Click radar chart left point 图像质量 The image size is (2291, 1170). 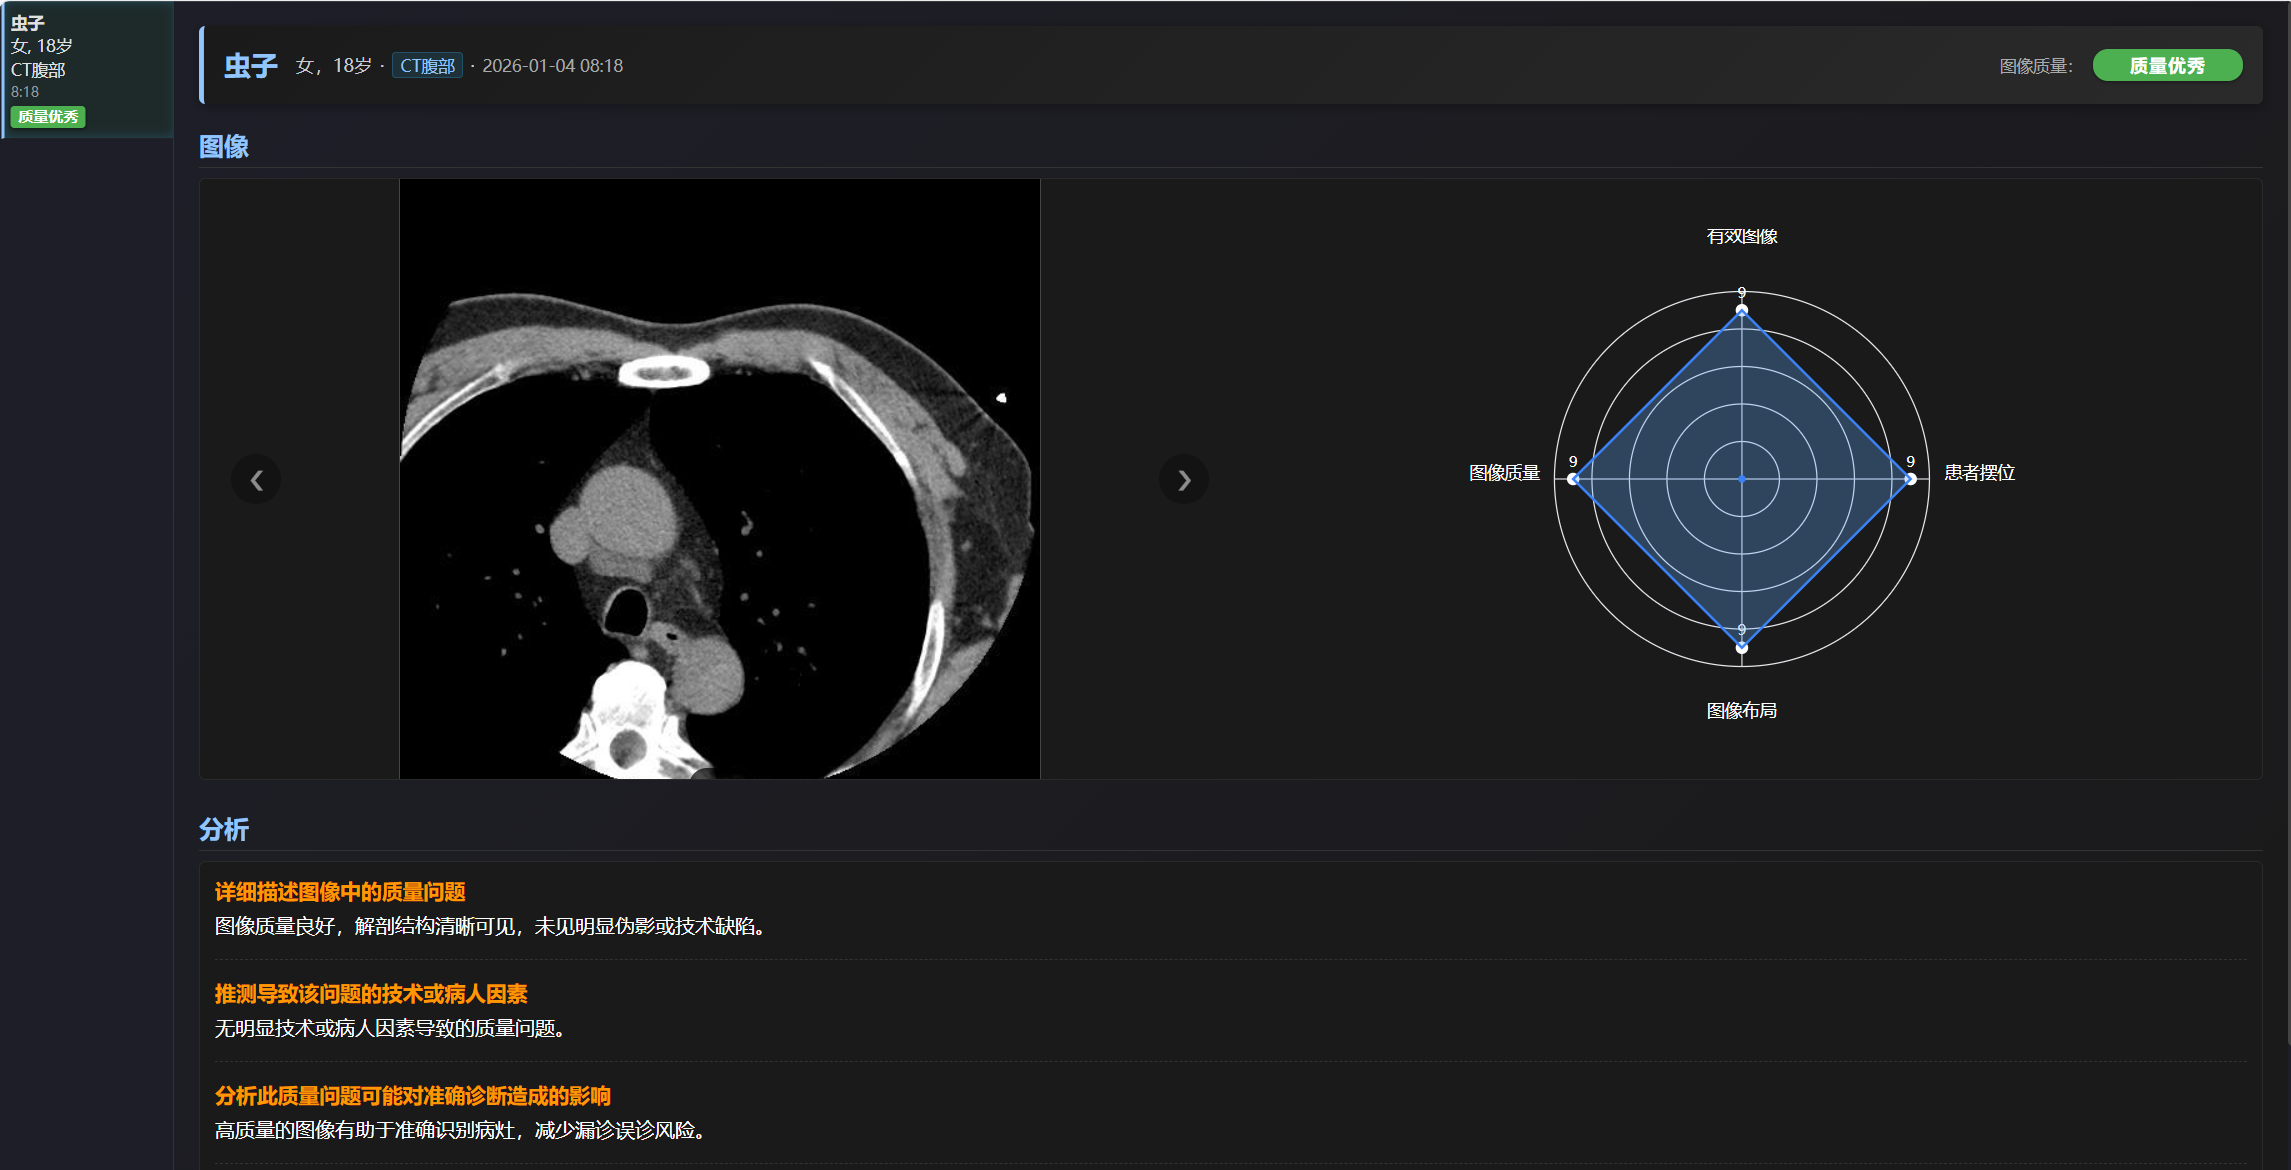pyautogui.click(x=1573, y=479)
